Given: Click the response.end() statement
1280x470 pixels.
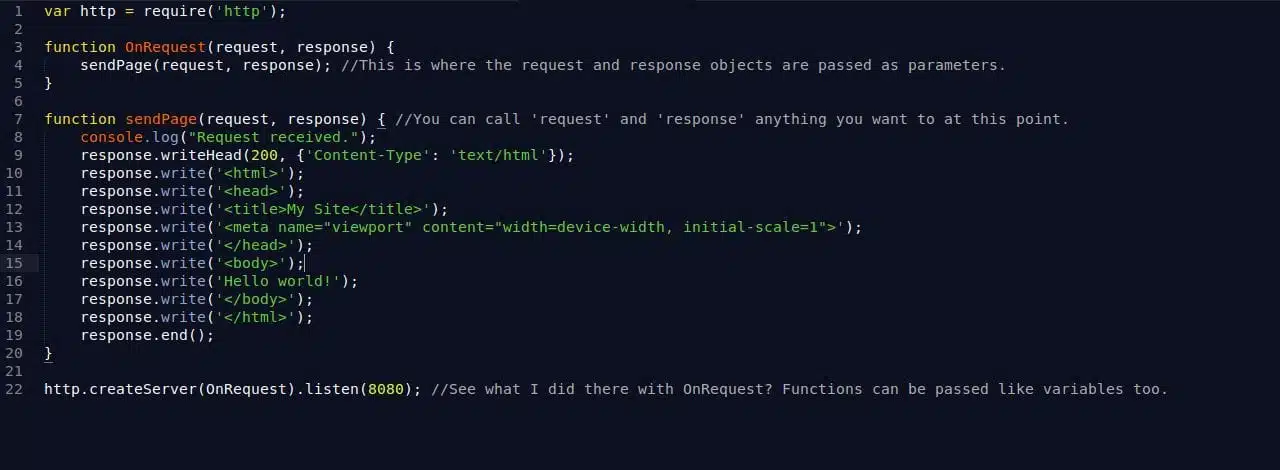Looking at the screenshot, I should click(x=147, y=335).
